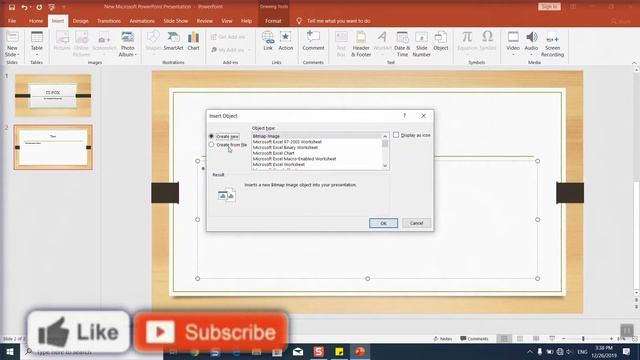This screenshot has height=360, width=640.
Task: Select the Create from file option
Action: (211, 144)
